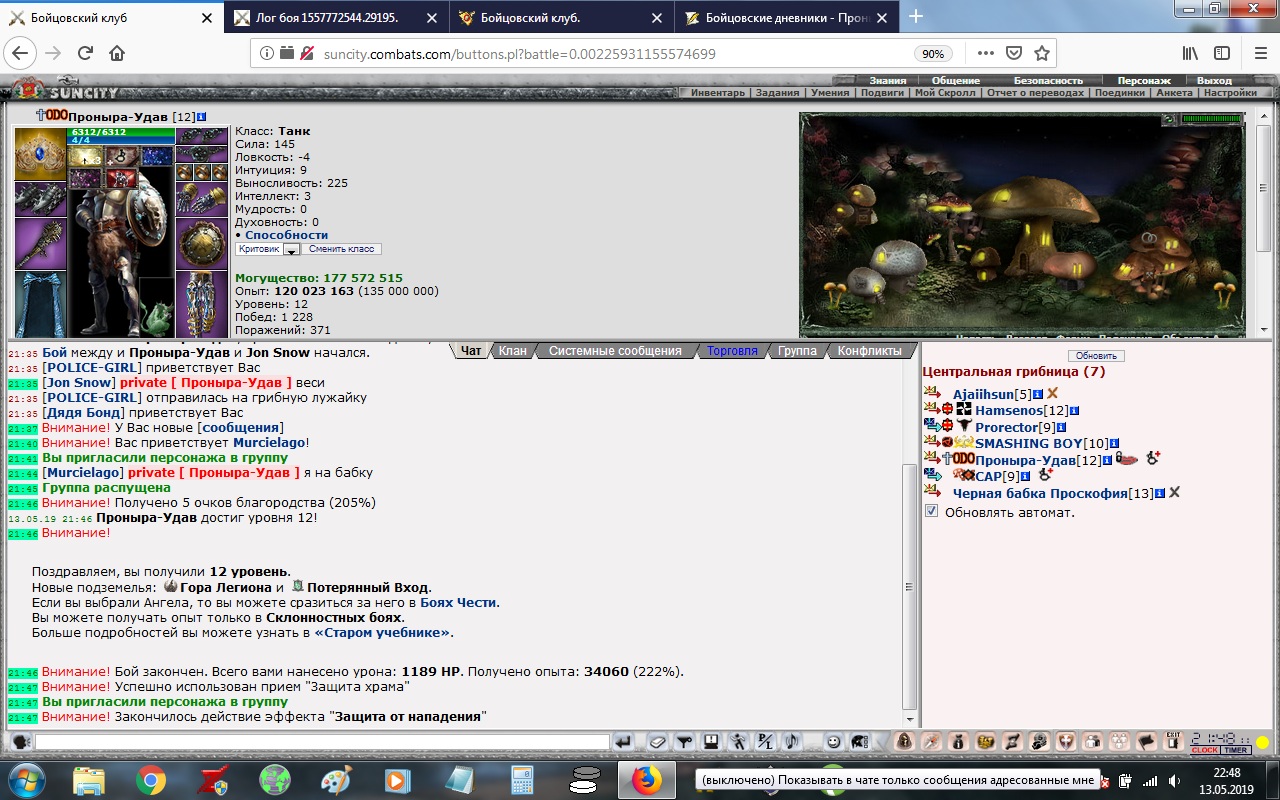Open info icon next to SMASHING BOY

(1113, 443)
